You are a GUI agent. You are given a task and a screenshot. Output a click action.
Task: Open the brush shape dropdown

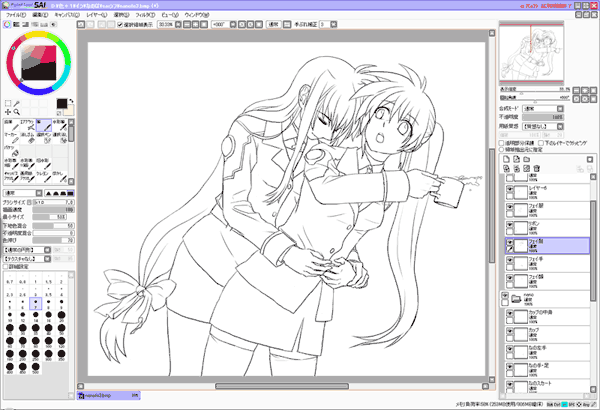coord(27,250)
